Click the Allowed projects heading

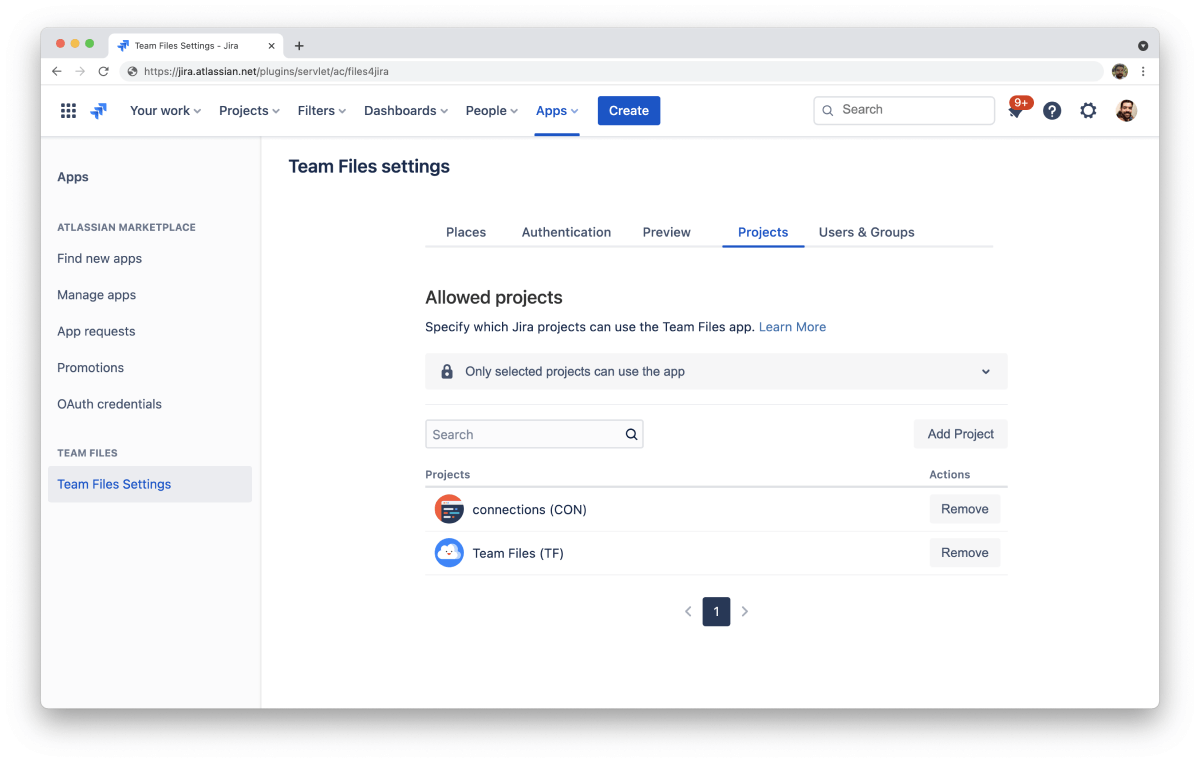494,297
